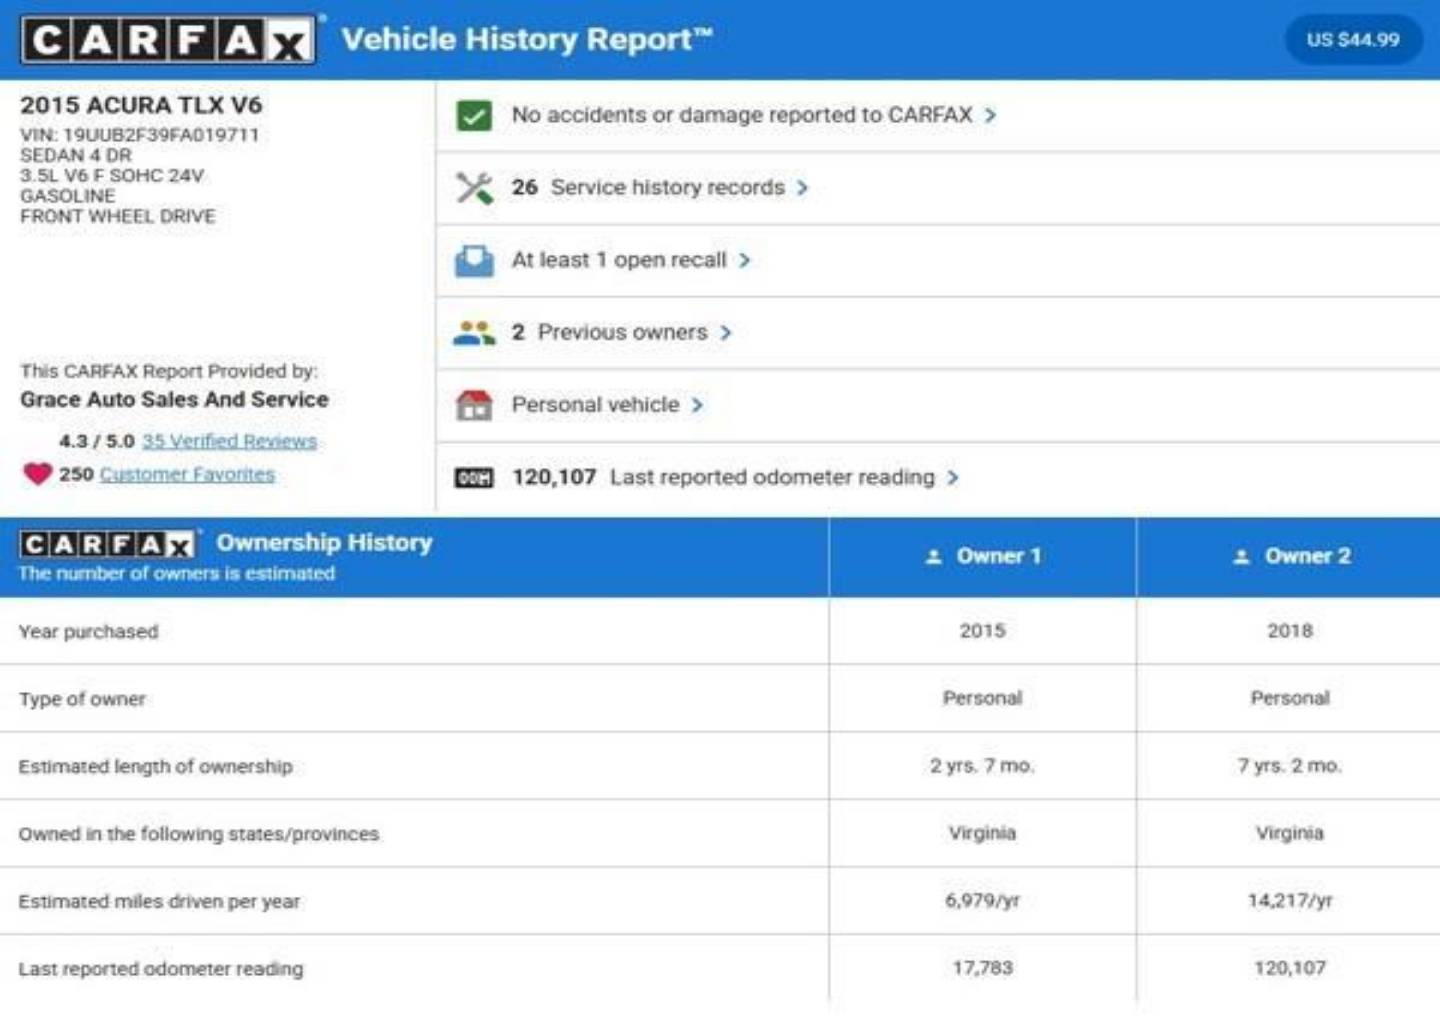Click the VIN number 19UUB2F39FA019711
This screenshot has height=1024, width=1440.
coord(139,135)
